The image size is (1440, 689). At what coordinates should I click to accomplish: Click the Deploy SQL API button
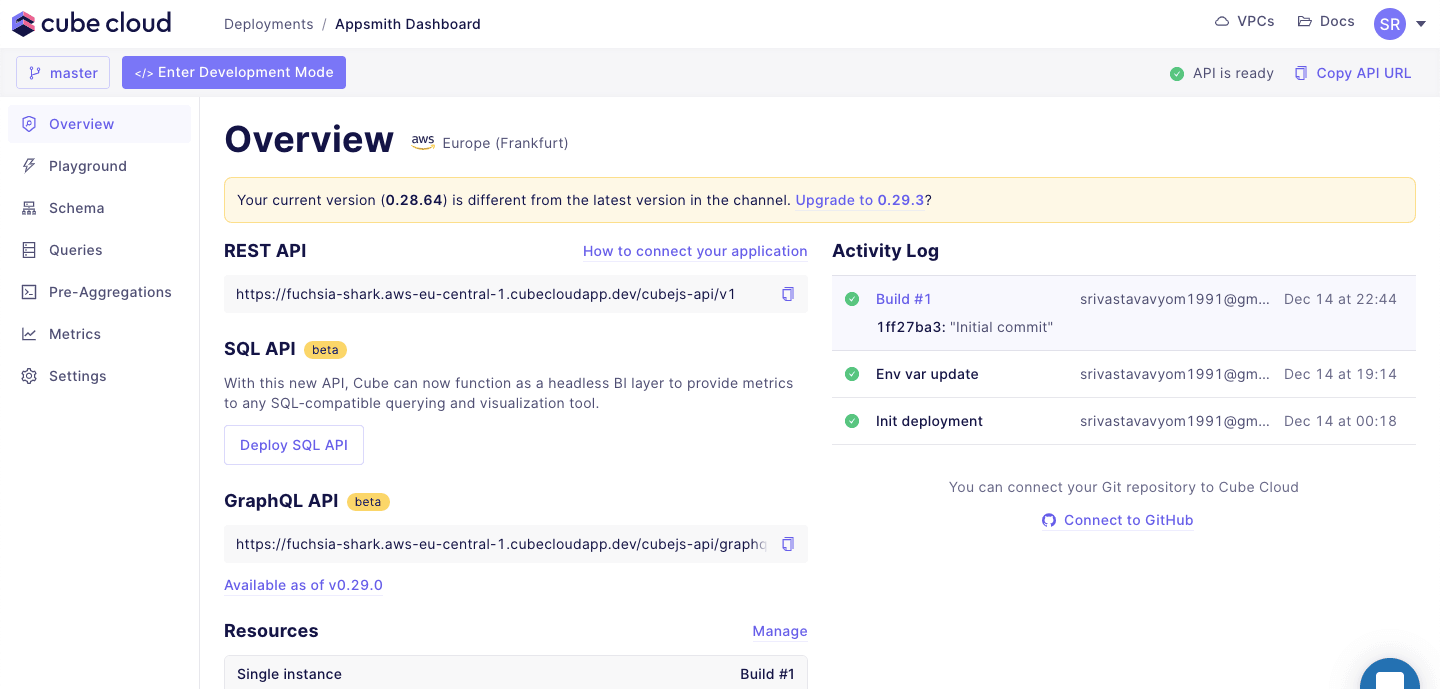point(294,445)
